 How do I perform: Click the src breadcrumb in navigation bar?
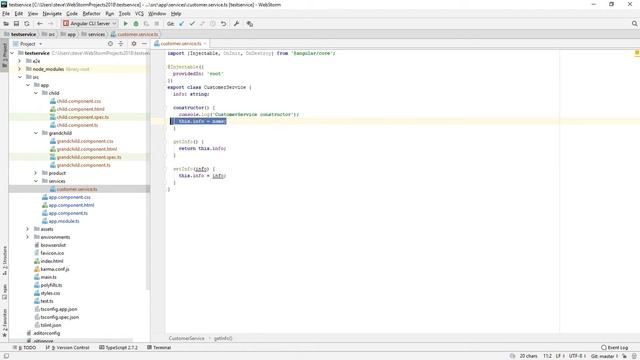(49, 34)
